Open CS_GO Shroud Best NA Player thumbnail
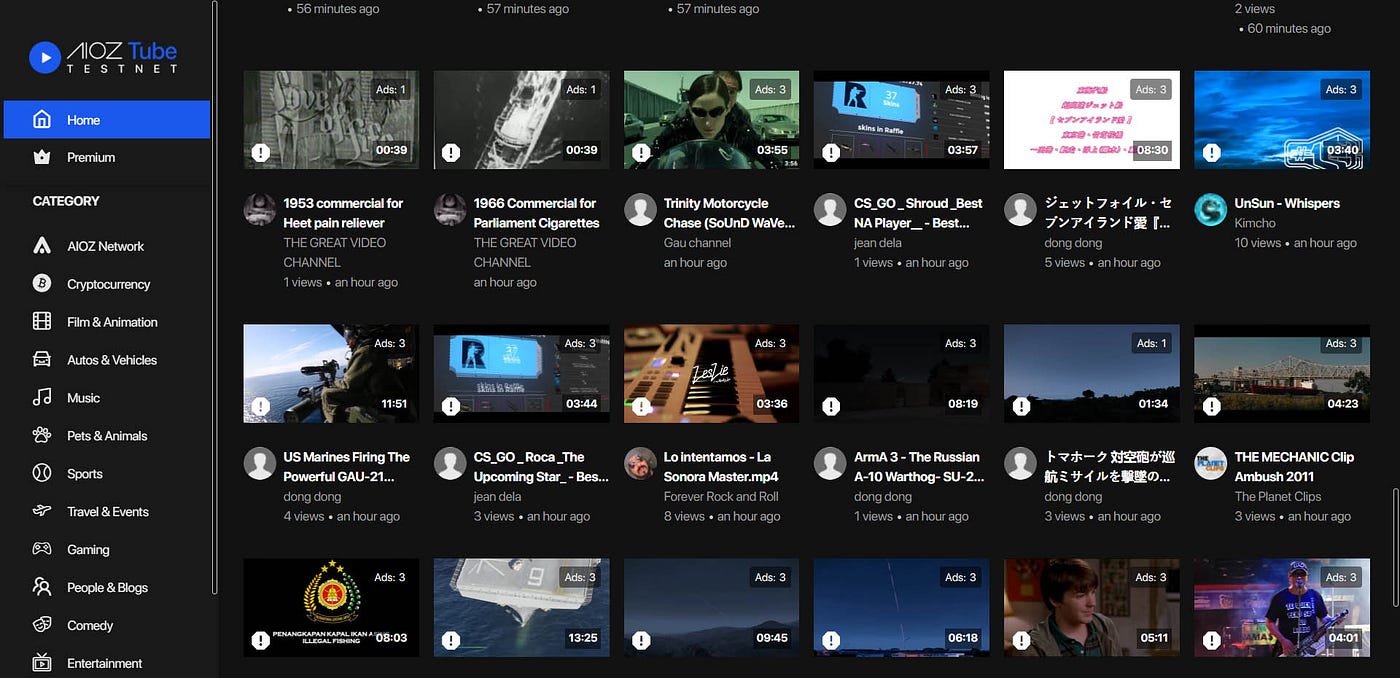The height and width of the screenshot is (678, 1400). (902, 119)
